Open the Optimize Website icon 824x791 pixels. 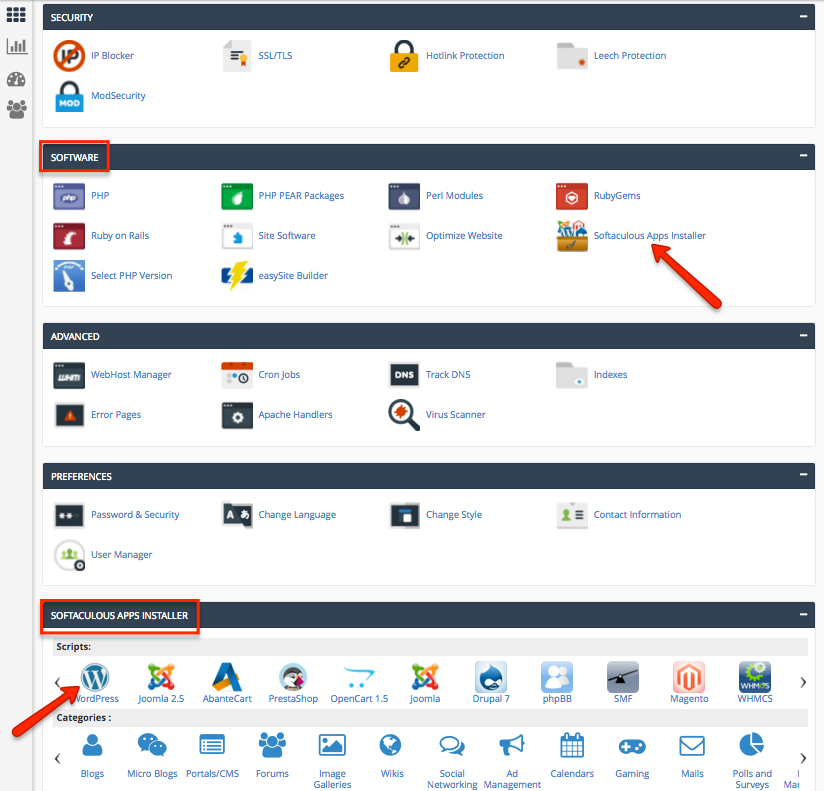pyautogui.click(x=404, y=236)
